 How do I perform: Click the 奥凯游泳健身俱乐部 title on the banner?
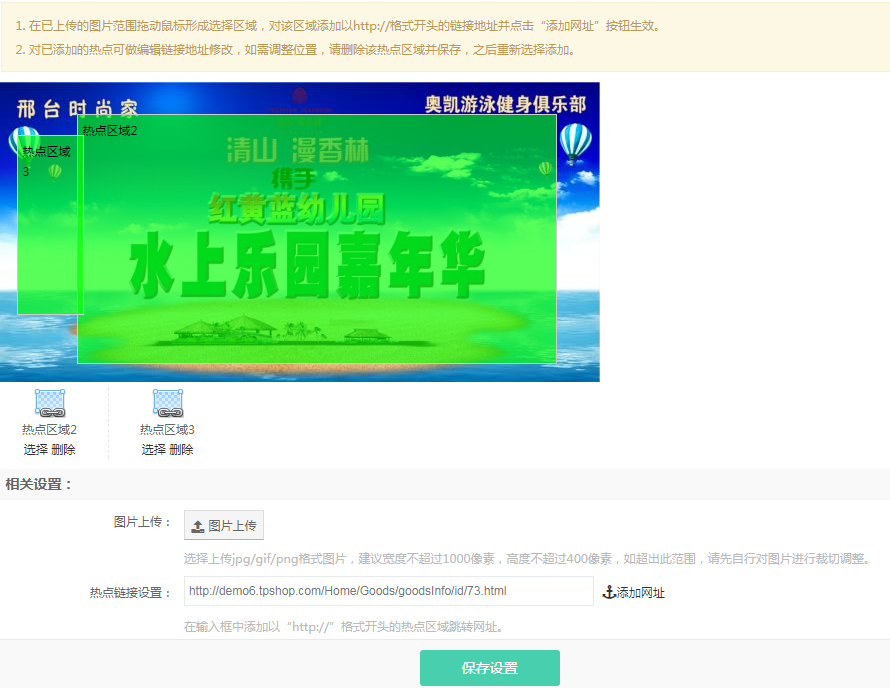(x=505, y=105)
